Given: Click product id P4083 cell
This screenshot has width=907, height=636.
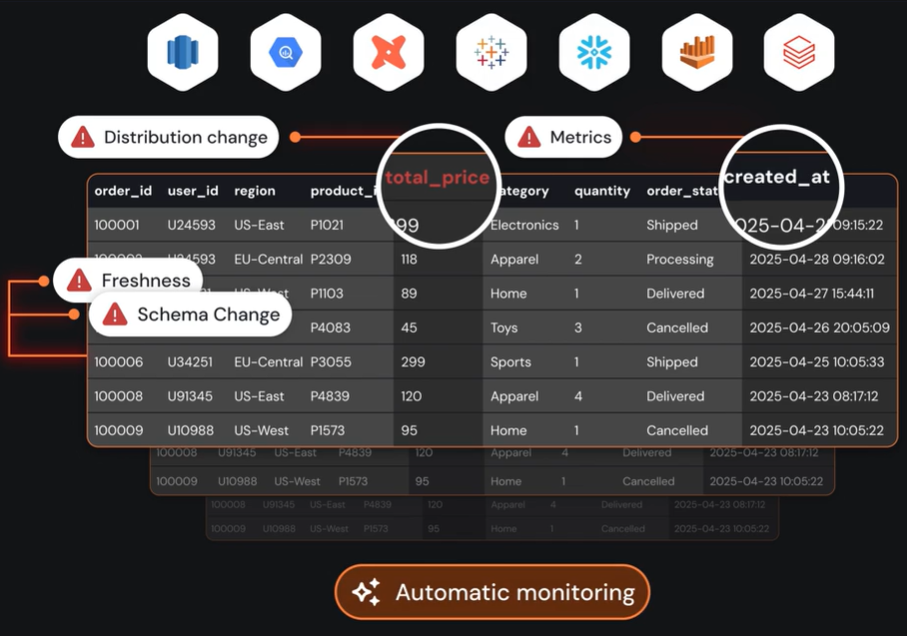Looking at the screenshot, I should 330,327.
